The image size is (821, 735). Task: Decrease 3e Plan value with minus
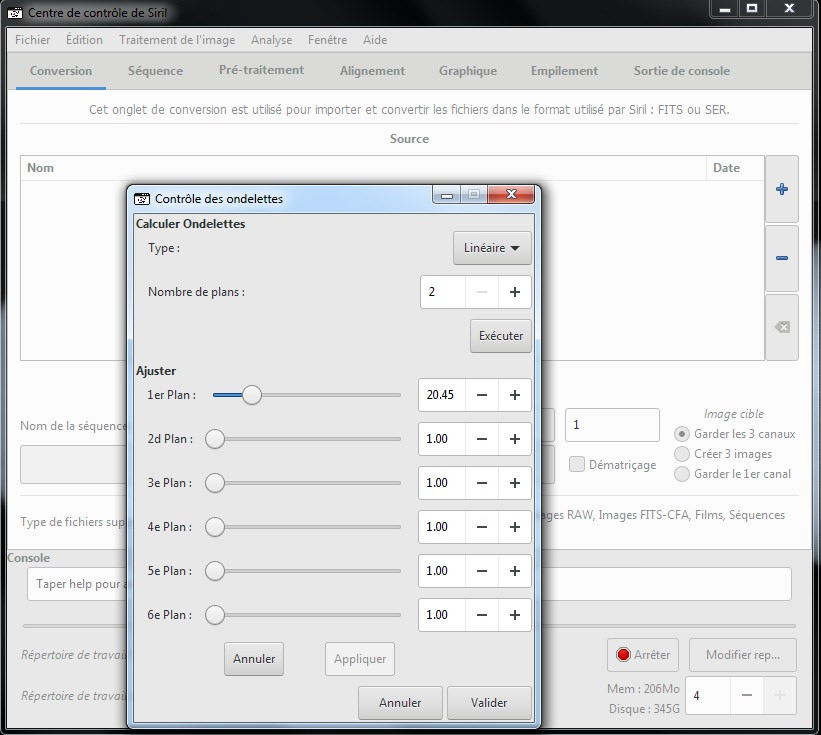click(482, 483)
